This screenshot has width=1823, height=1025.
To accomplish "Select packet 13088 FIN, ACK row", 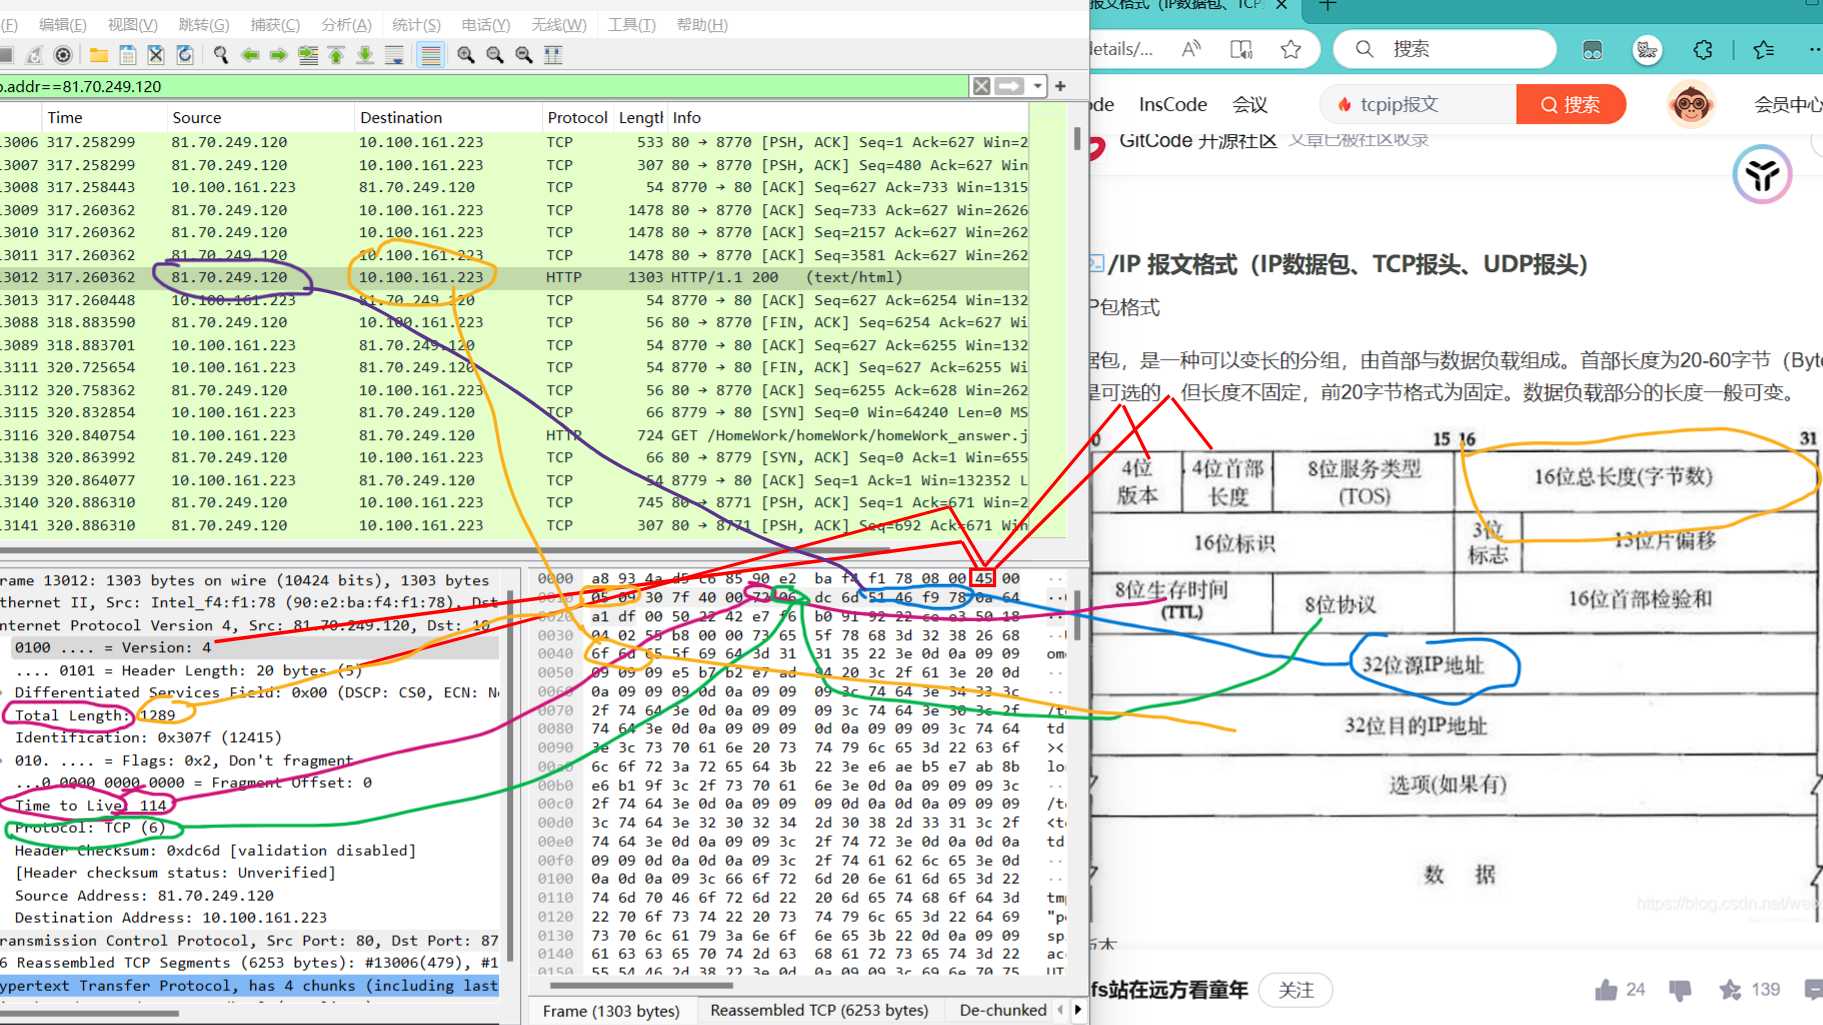I will [x=514, y=322].
